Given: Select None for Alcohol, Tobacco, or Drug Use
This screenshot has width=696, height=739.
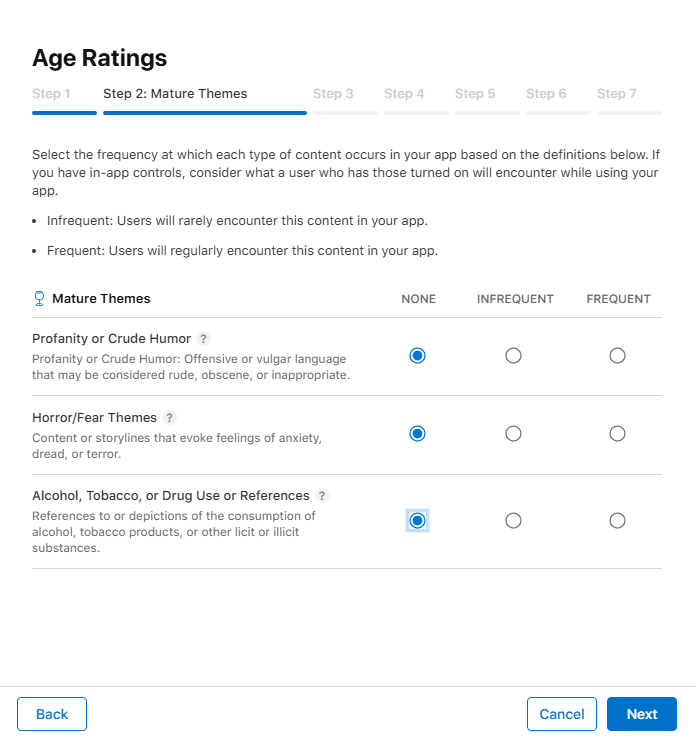Looking at the screenshot, I should [x=418, y=520].
